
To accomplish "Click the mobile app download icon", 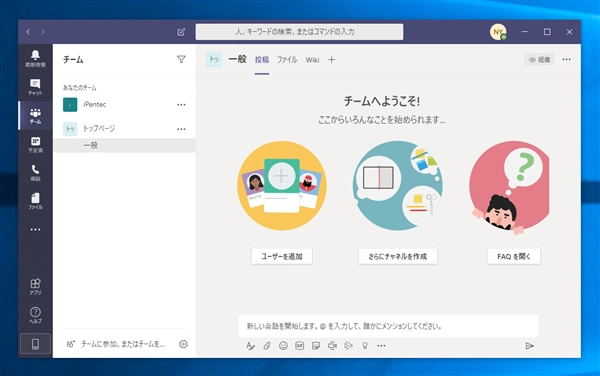I will (35, 344).
